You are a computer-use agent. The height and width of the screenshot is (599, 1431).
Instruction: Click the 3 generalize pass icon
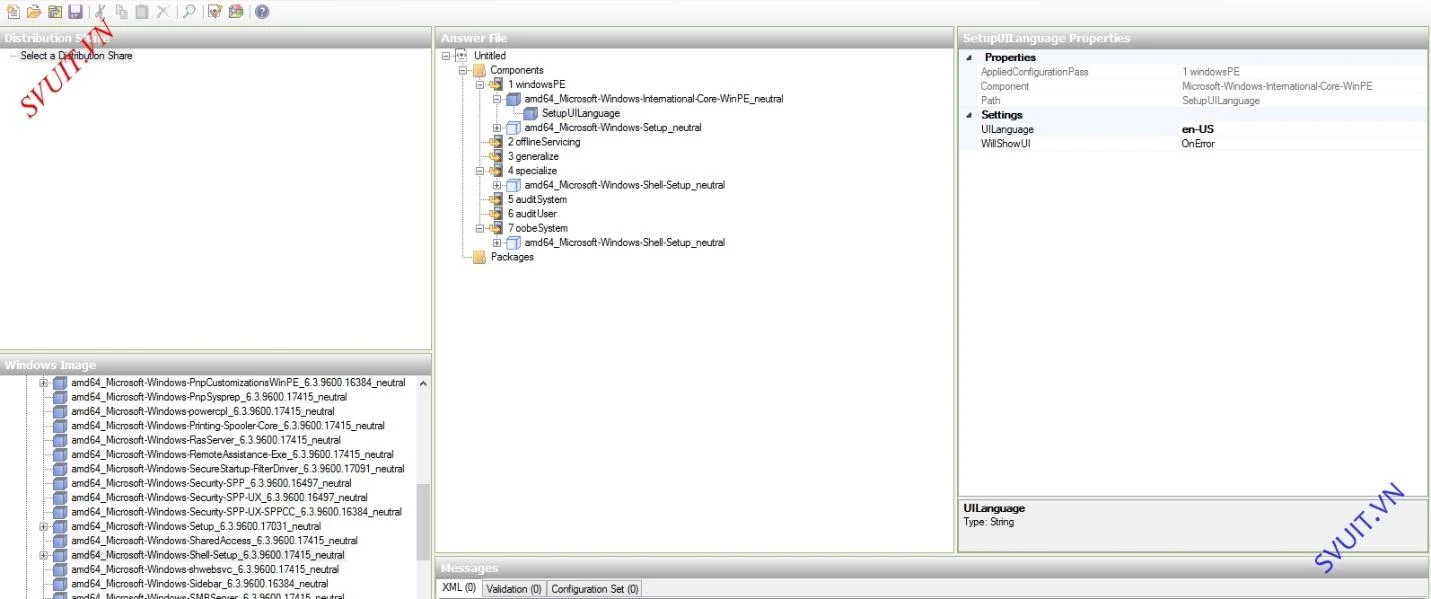click(496, 156)
